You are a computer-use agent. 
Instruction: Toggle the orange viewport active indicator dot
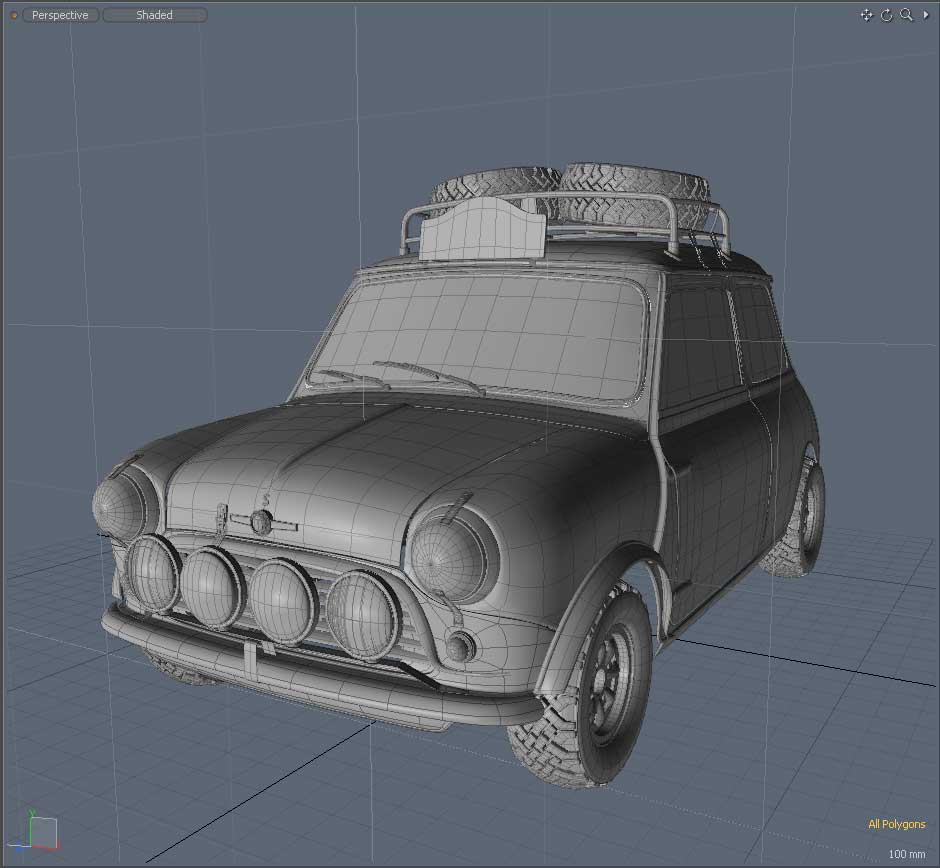(14, 15)
